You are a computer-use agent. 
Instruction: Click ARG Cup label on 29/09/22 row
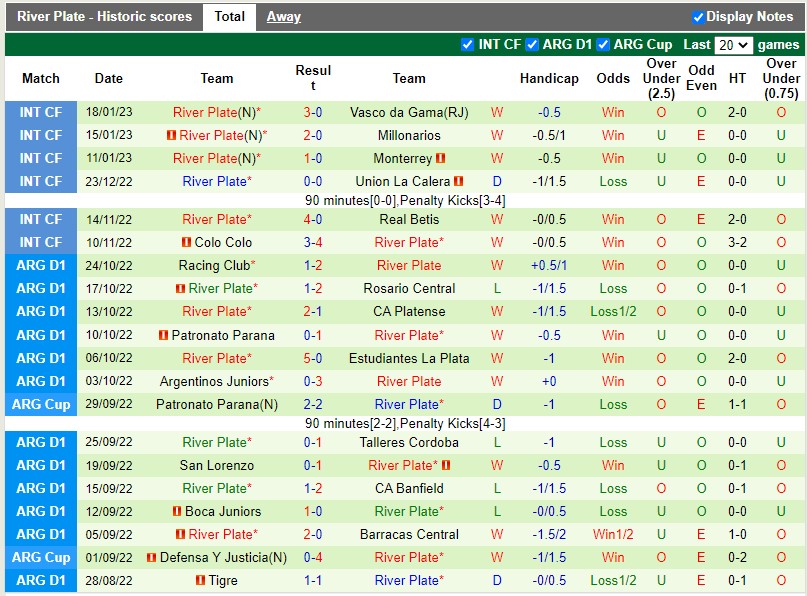click(x=41, y=404)
